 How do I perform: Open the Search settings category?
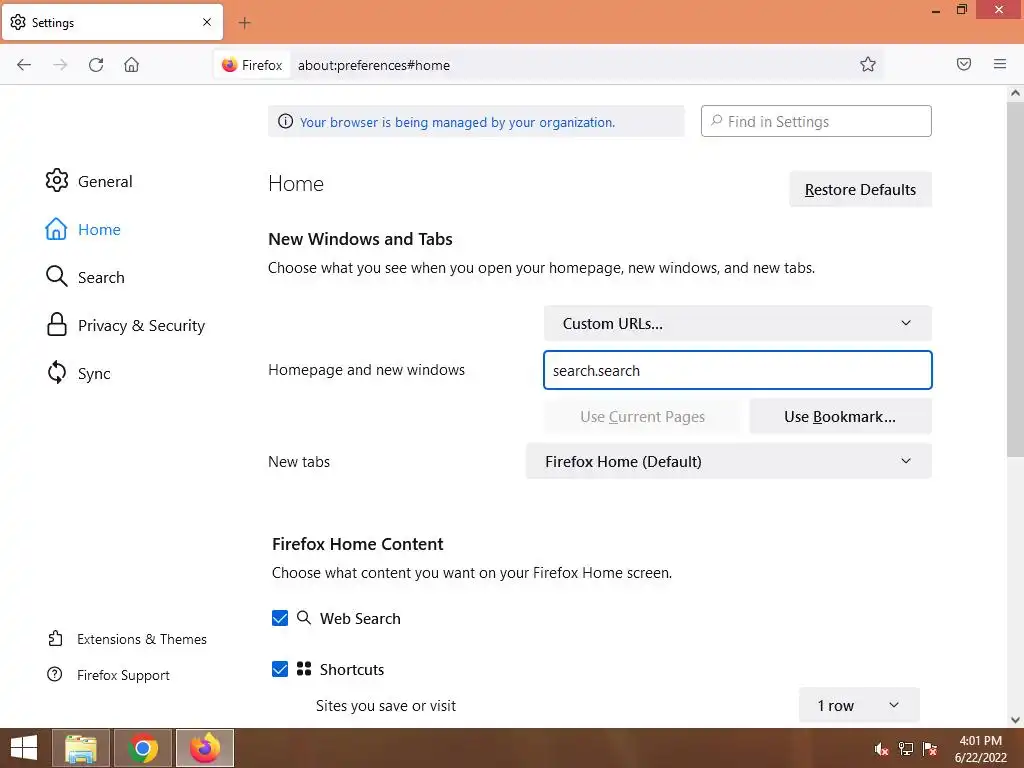tap(85, 277)
